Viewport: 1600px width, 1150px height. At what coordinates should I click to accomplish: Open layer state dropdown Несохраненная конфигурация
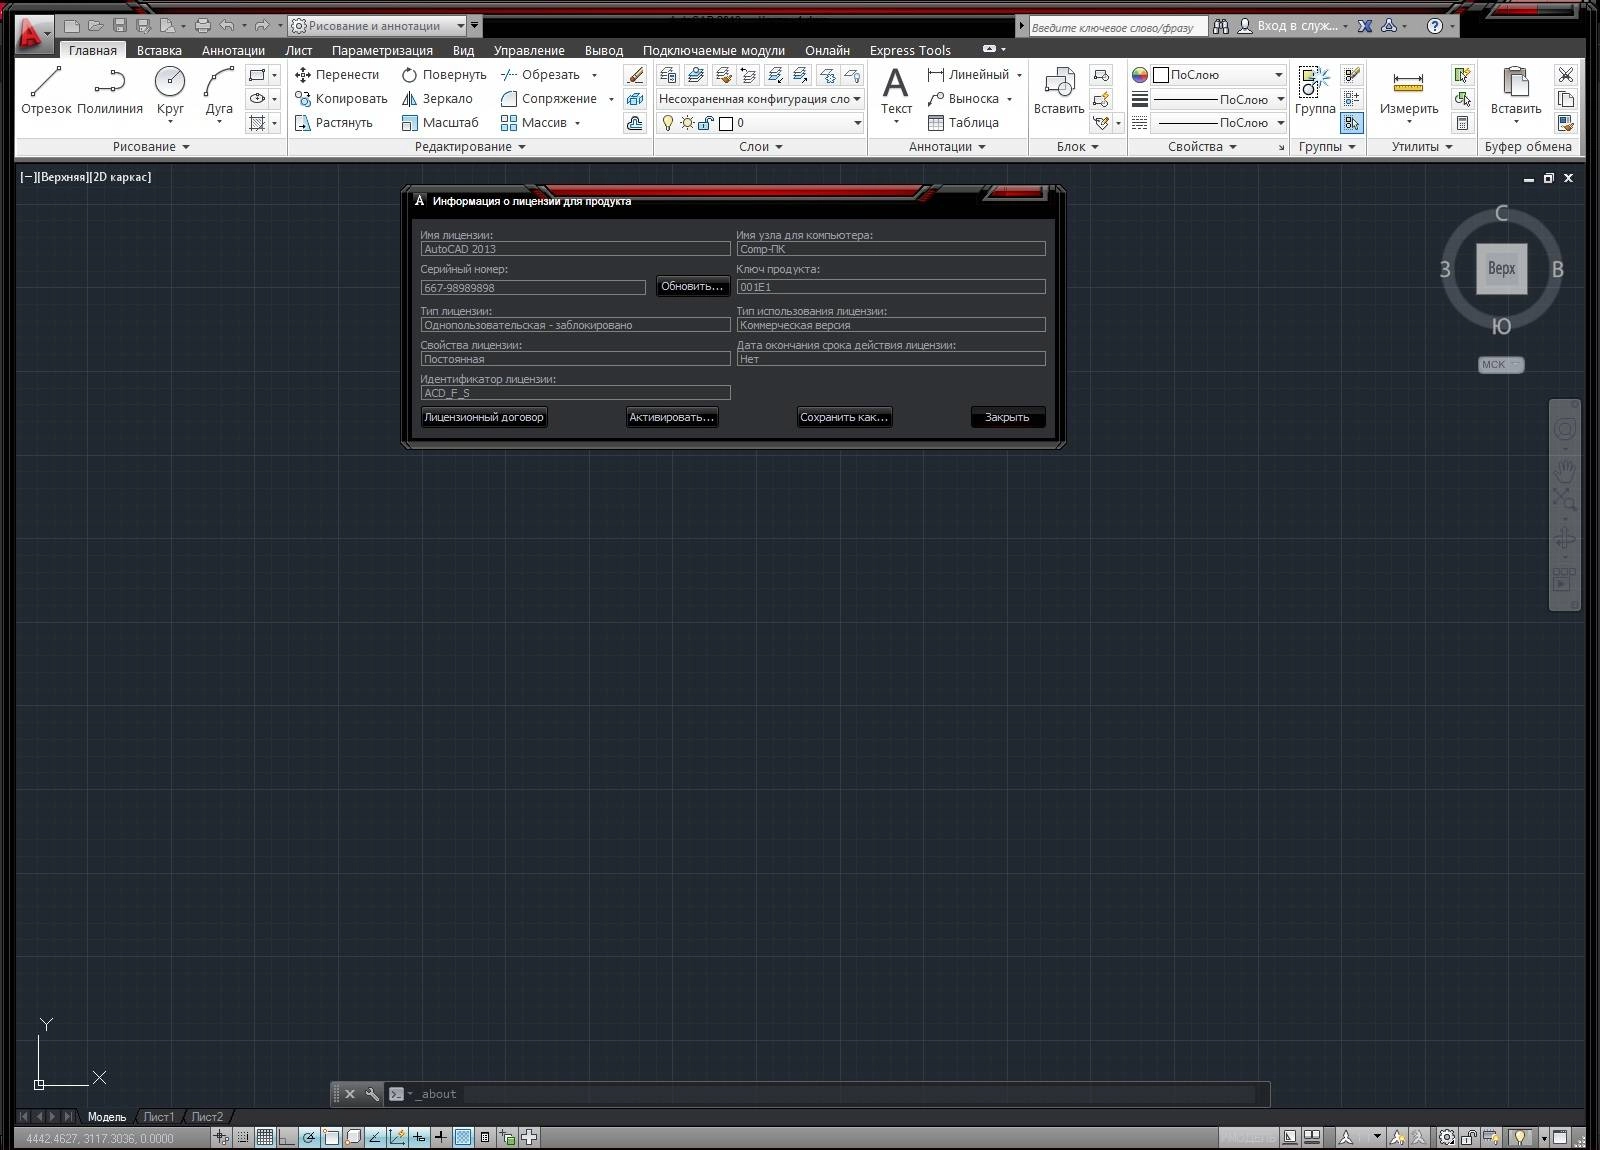point(760,99)
